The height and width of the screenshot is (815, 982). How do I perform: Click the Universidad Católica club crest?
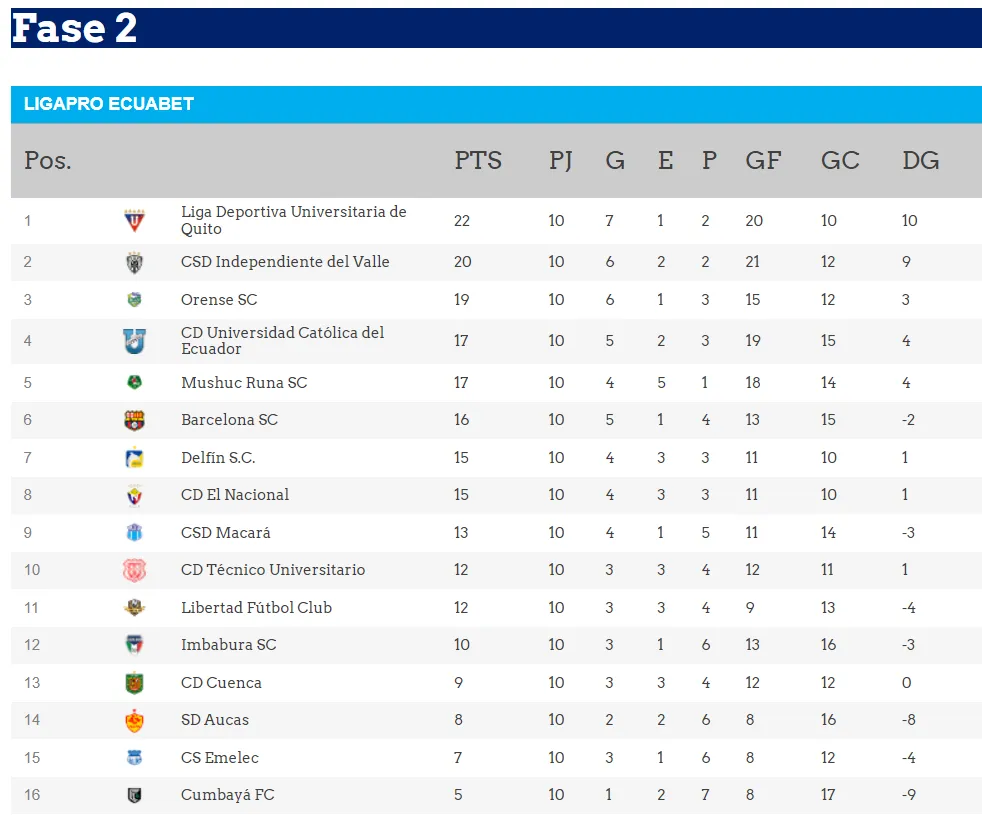point(134,341)
